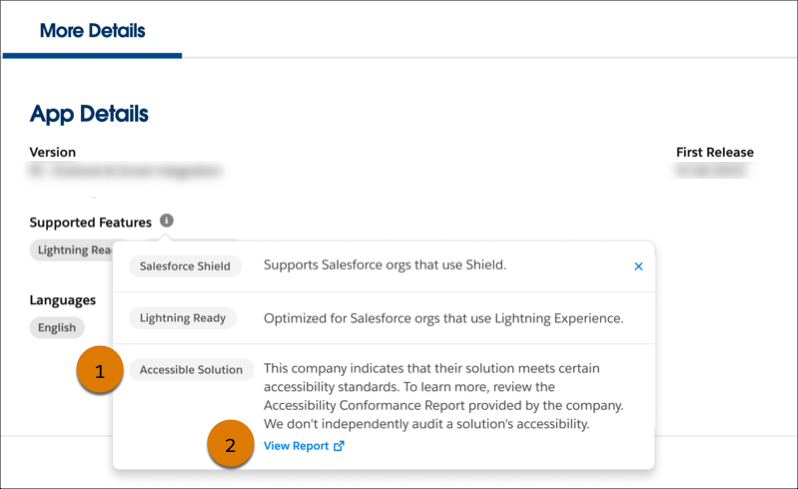Viewport: 798px width, 489px height.
Task: Close the supported features popover
Action: pos(638,266)
